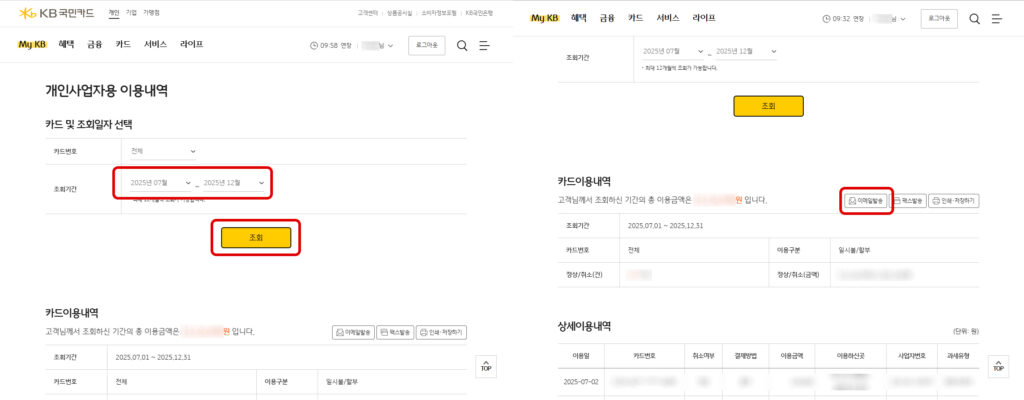Open 혜택 menu in right screenshot
Screen dimensions: 1024x400
(579, 18)
